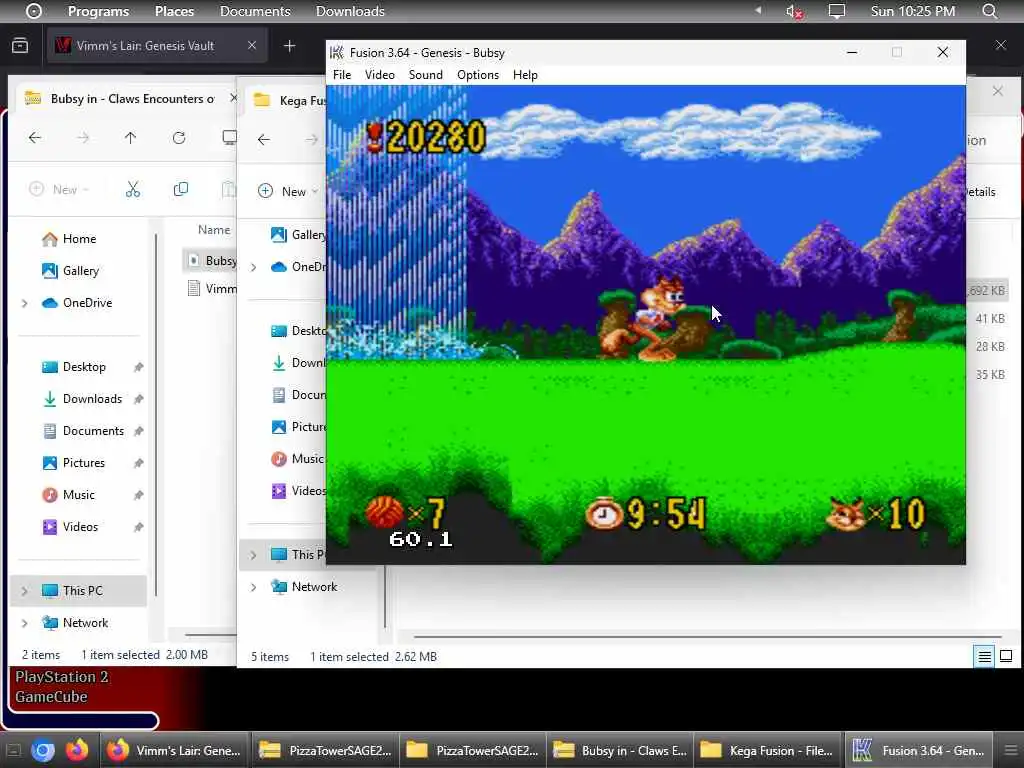Open Downloads from the top panel
The height and width of the screenshot is (768, 1024).
pos(350,11)
